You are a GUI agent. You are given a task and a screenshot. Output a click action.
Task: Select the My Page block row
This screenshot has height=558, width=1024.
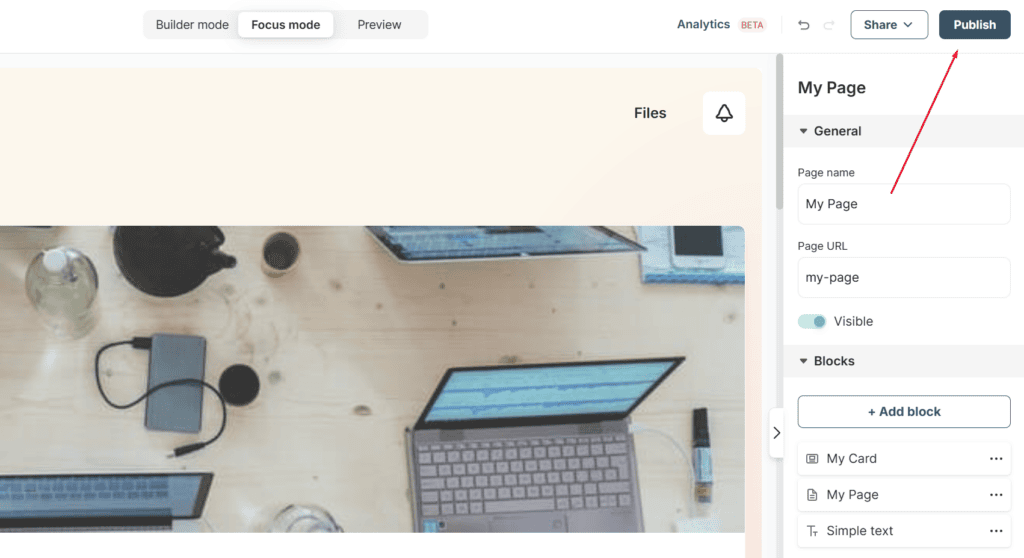pos(904,495)
